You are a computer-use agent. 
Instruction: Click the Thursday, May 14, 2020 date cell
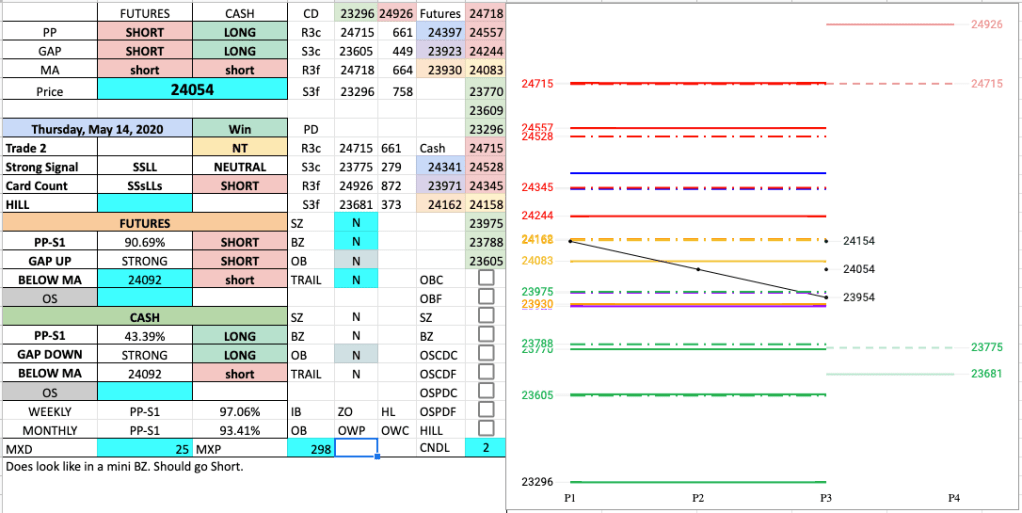pos(96,129)
